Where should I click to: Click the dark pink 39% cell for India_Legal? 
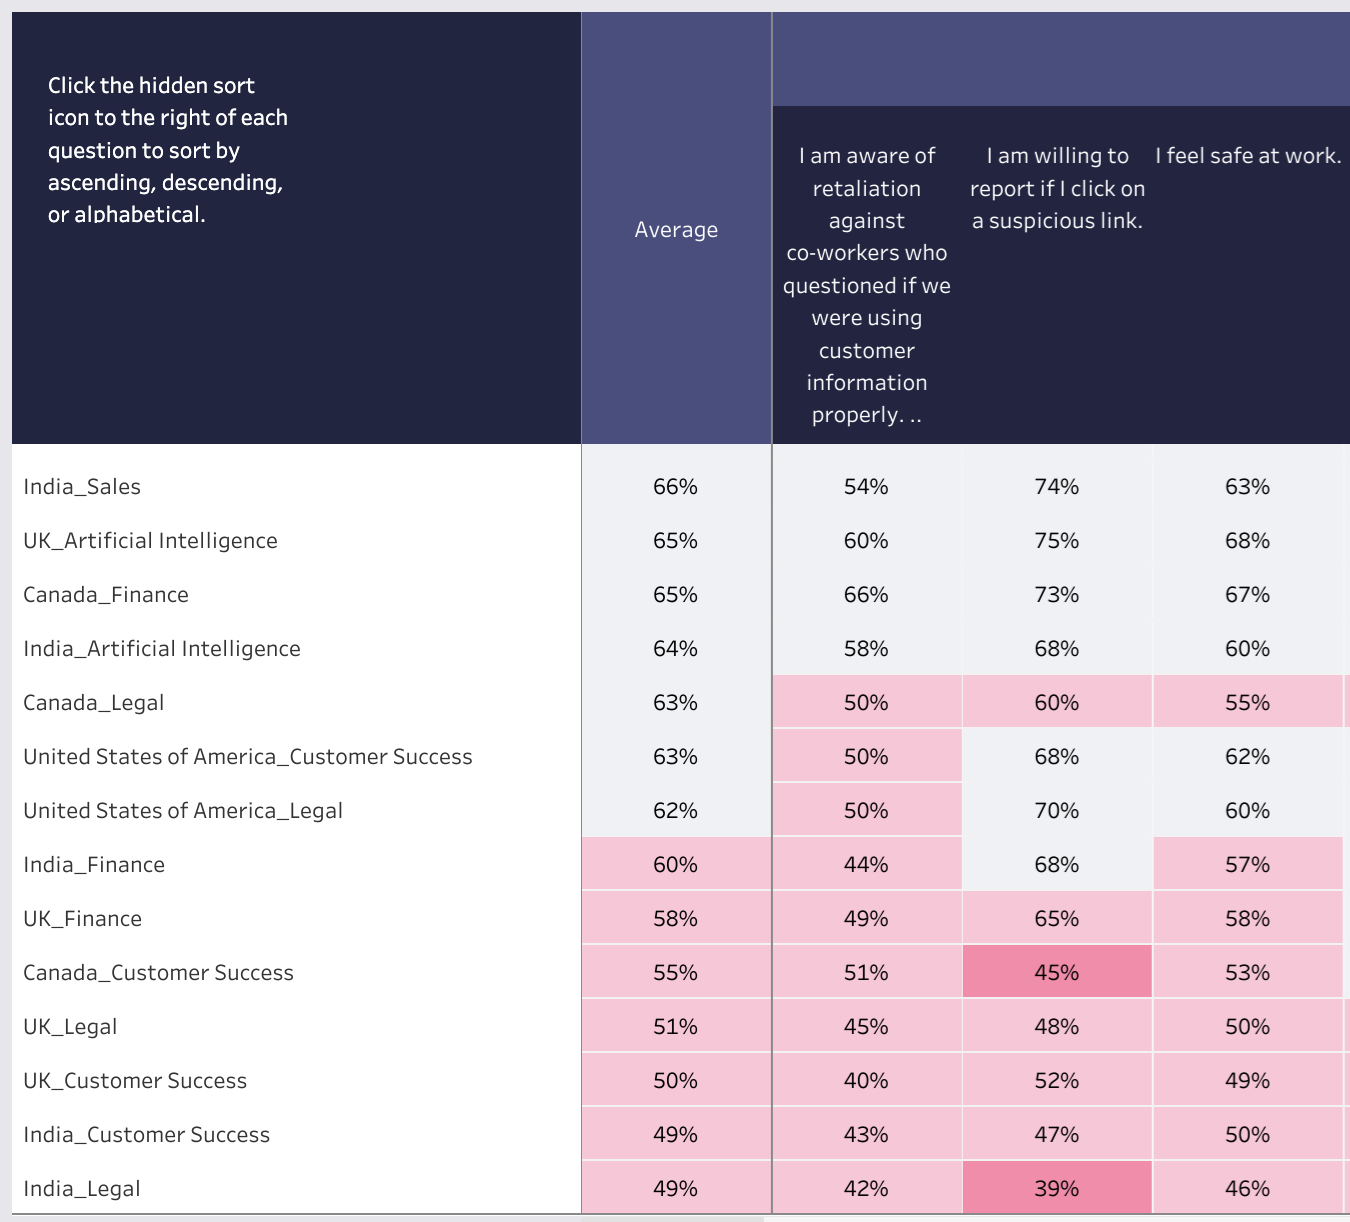(x=1057, y=1189)
